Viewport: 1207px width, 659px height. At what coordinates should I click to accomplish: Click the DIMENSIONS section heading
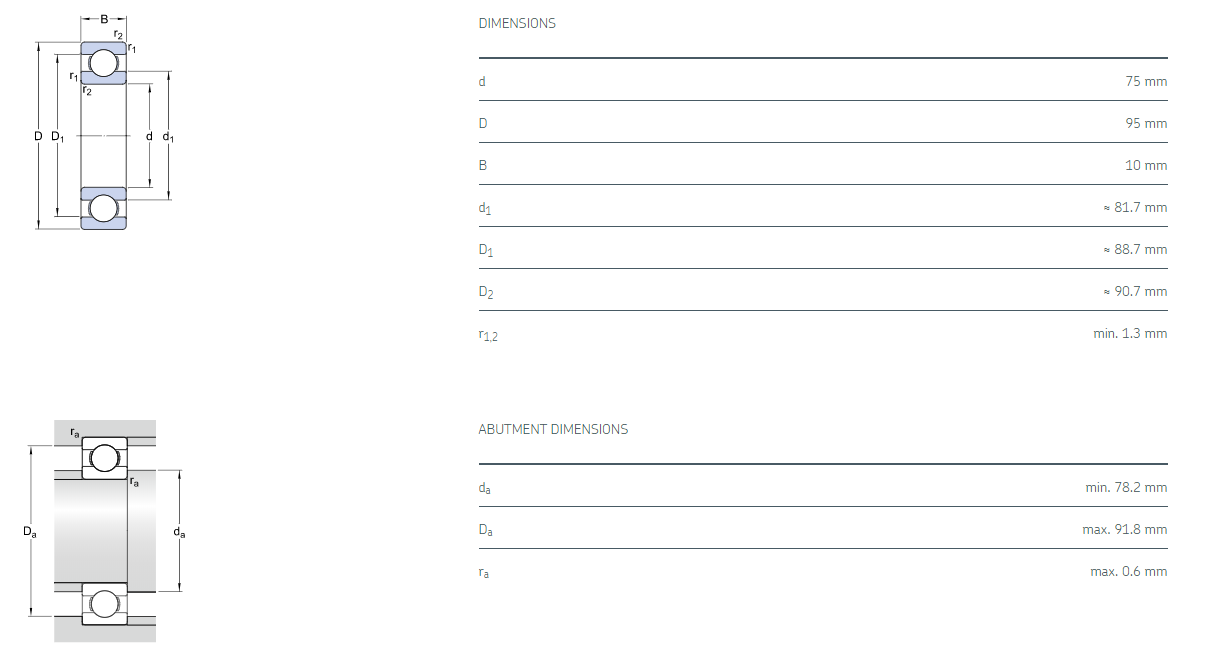(x=516, y=23)
